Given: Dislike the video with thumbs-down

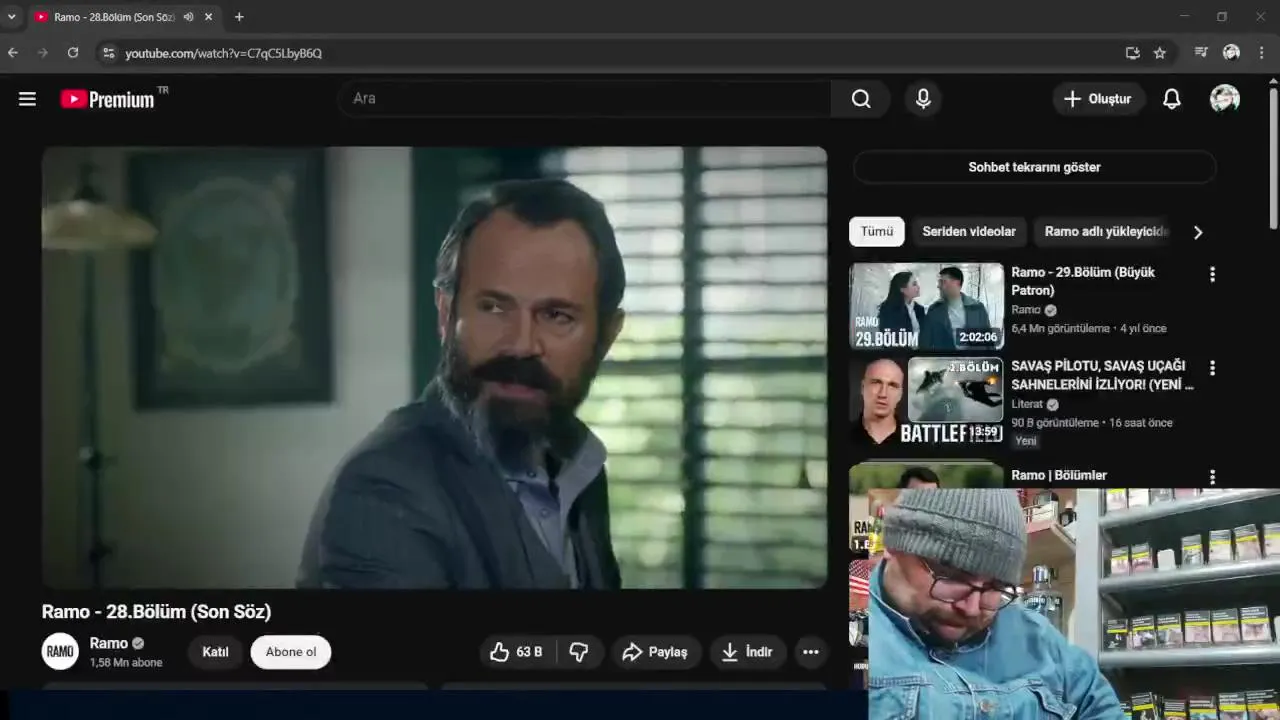Looking at the screenshot, I should click(x=579, y=652).
